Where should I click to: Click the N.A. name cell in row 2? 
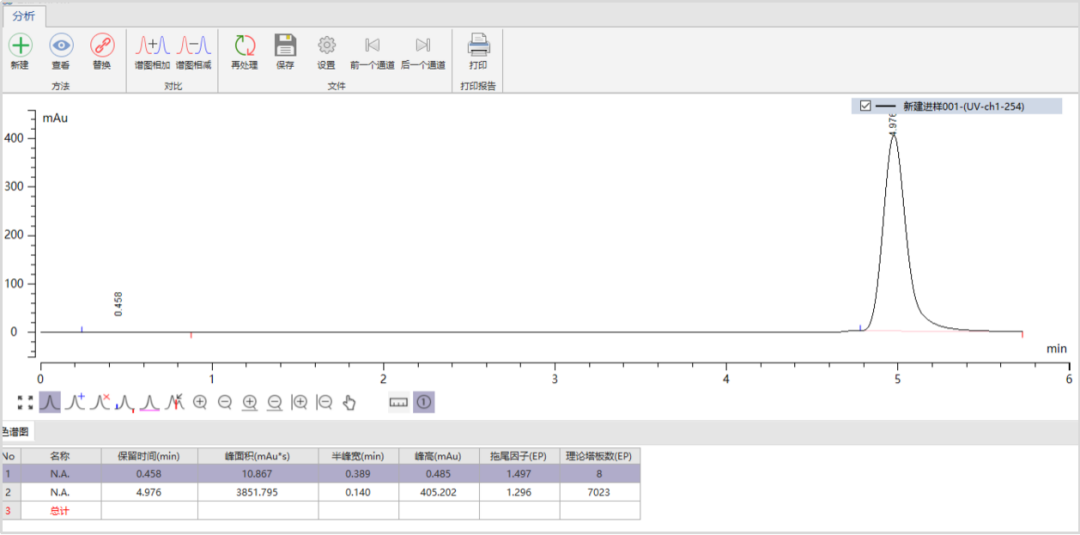click(61, 493)
